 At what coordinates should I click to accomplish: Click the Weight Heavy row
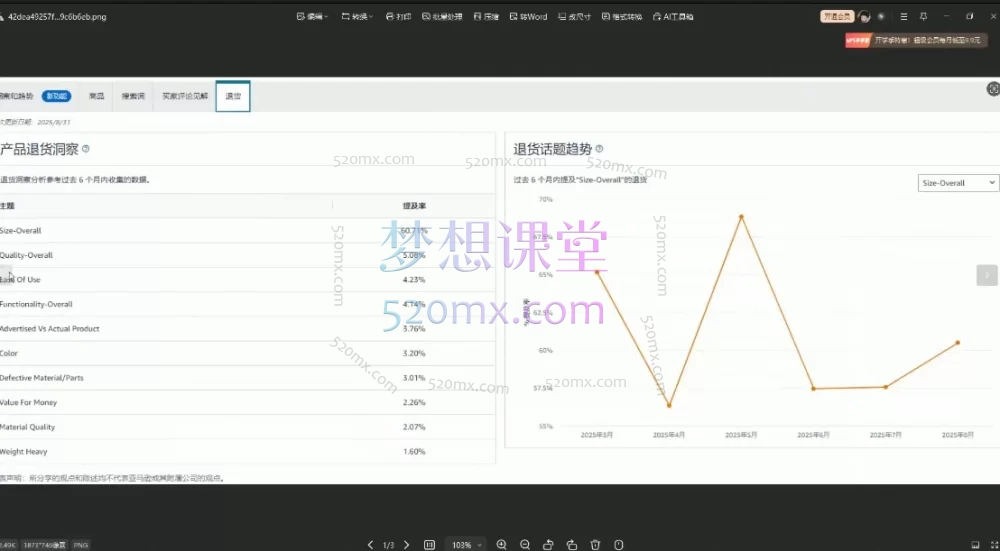pos(247,452)
